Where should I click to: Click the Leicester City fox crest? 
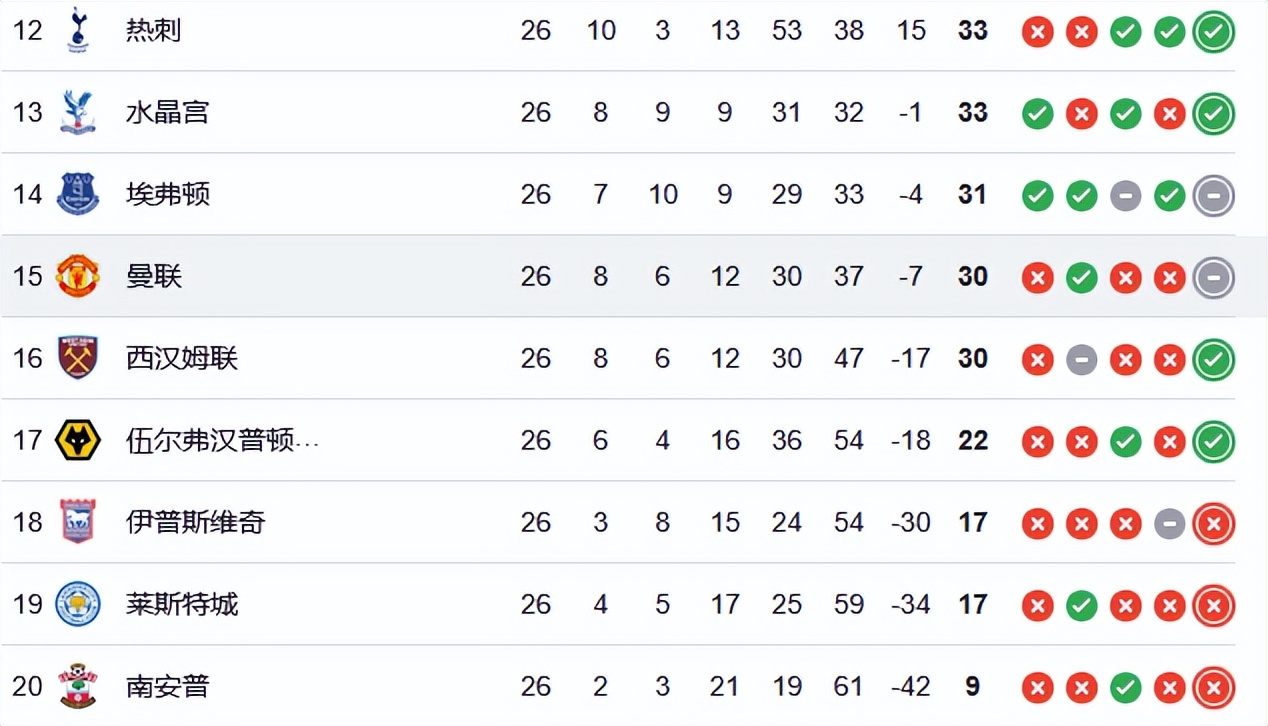point(77,604)
